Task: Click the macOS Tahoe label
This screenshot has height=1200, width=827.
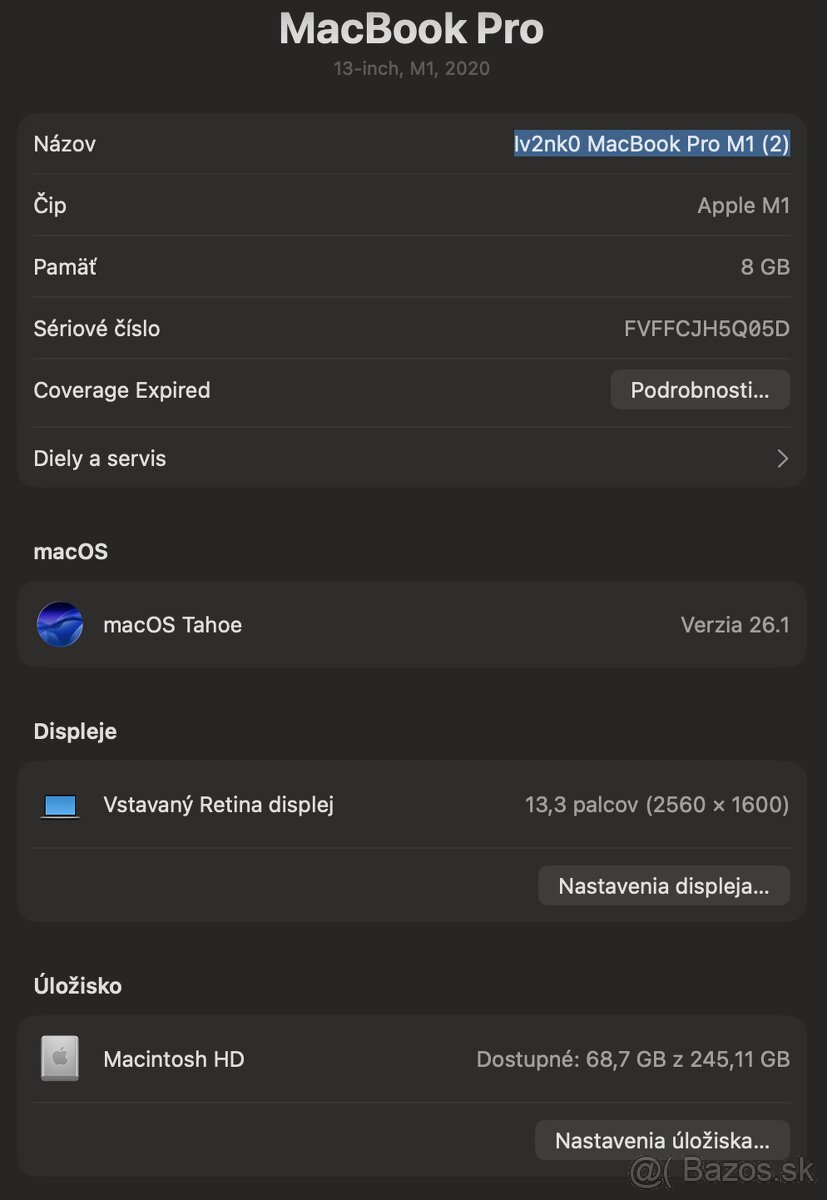Action: (172, 625)
